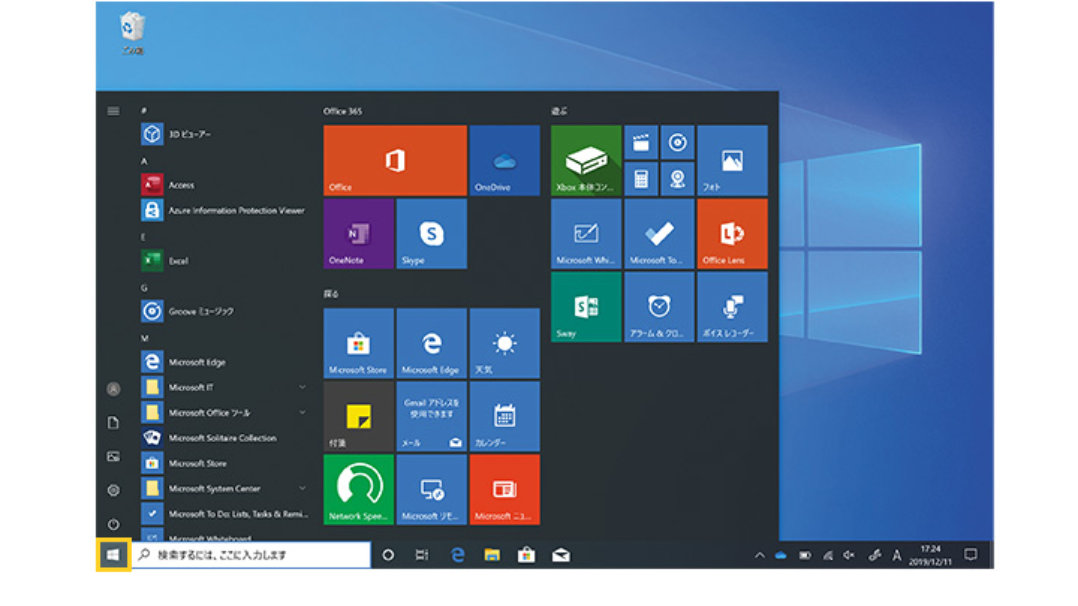Click the Windows Start button

coord(113,555)
